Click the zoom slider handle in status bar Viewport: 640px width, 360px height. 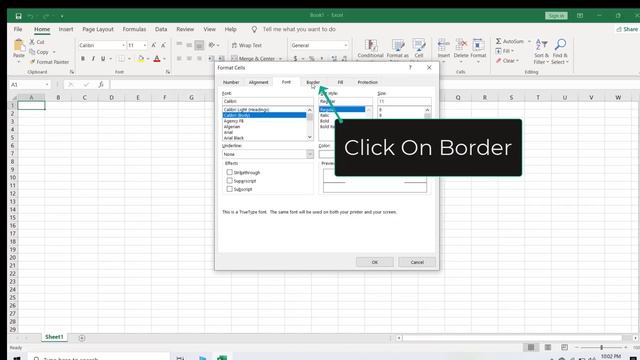coord(601,347)
